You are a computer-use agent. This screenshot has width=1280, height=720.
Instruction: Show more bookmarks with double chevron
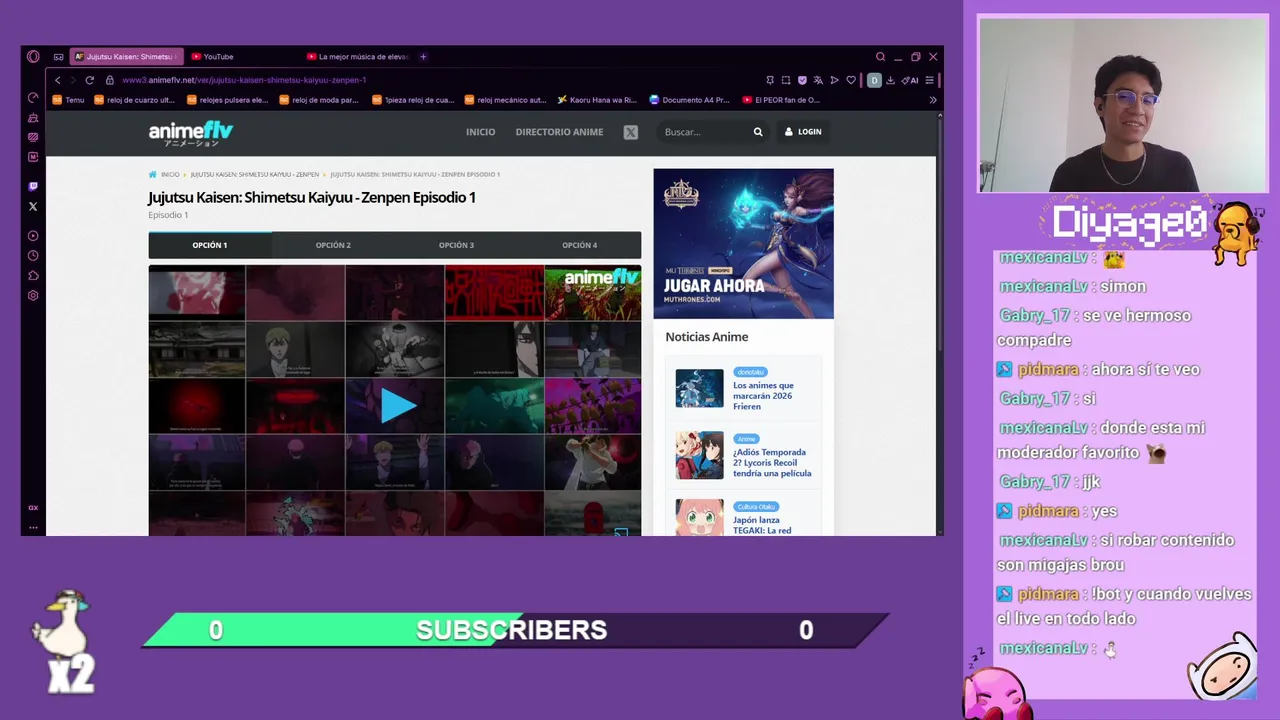point(933,100)
